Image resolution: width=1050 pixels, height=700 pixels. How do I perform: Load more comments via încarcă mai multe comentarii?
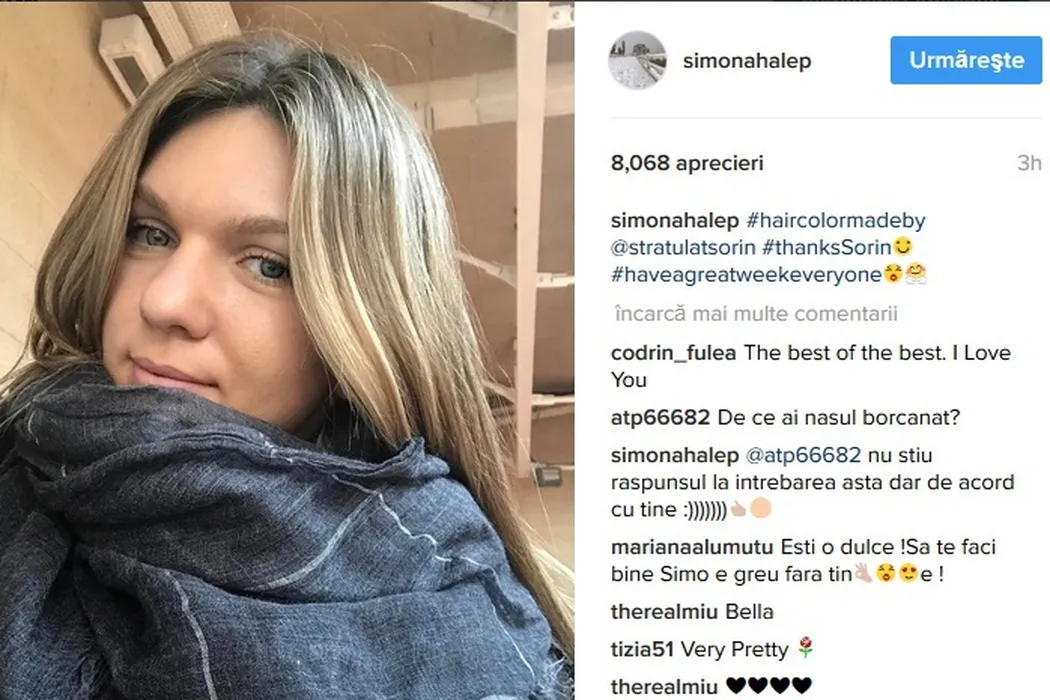click(756, 313)
